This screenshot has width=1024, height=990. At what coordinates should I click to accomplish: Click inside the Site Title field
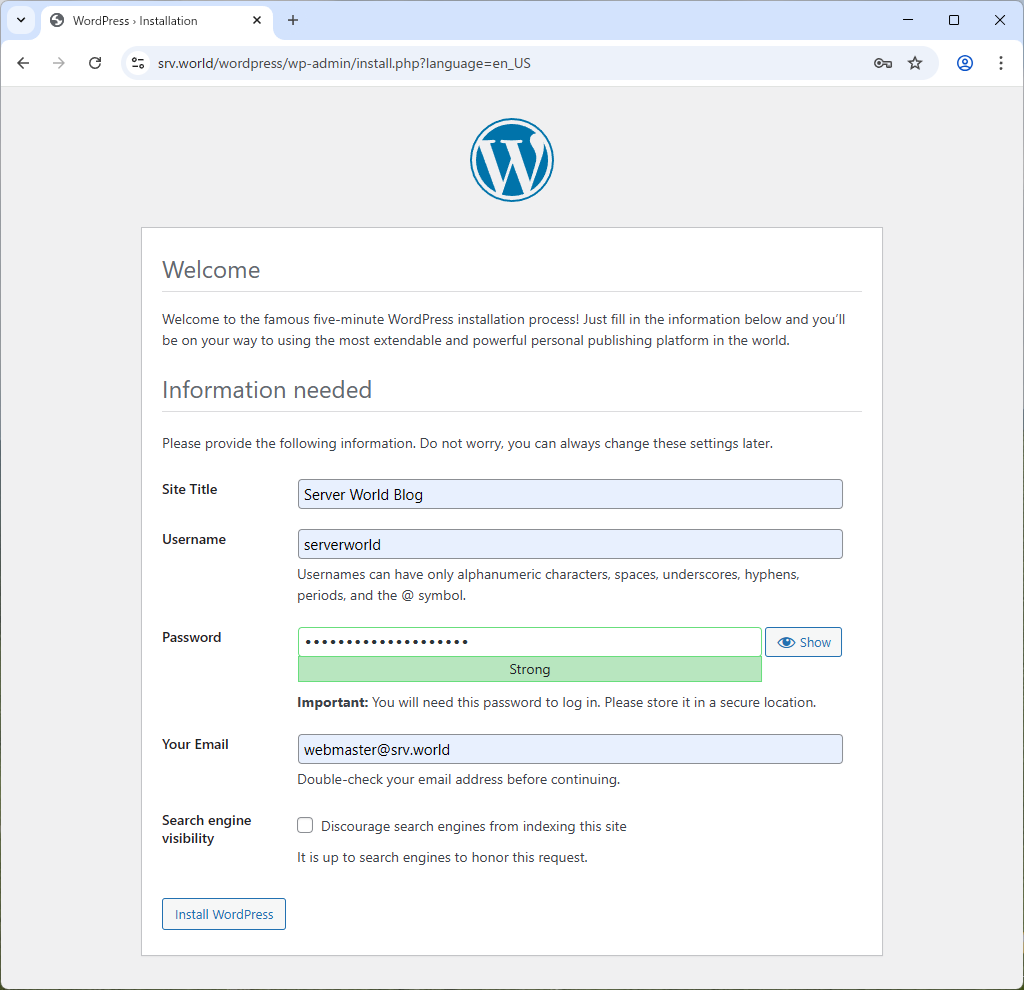coord(569,493)
